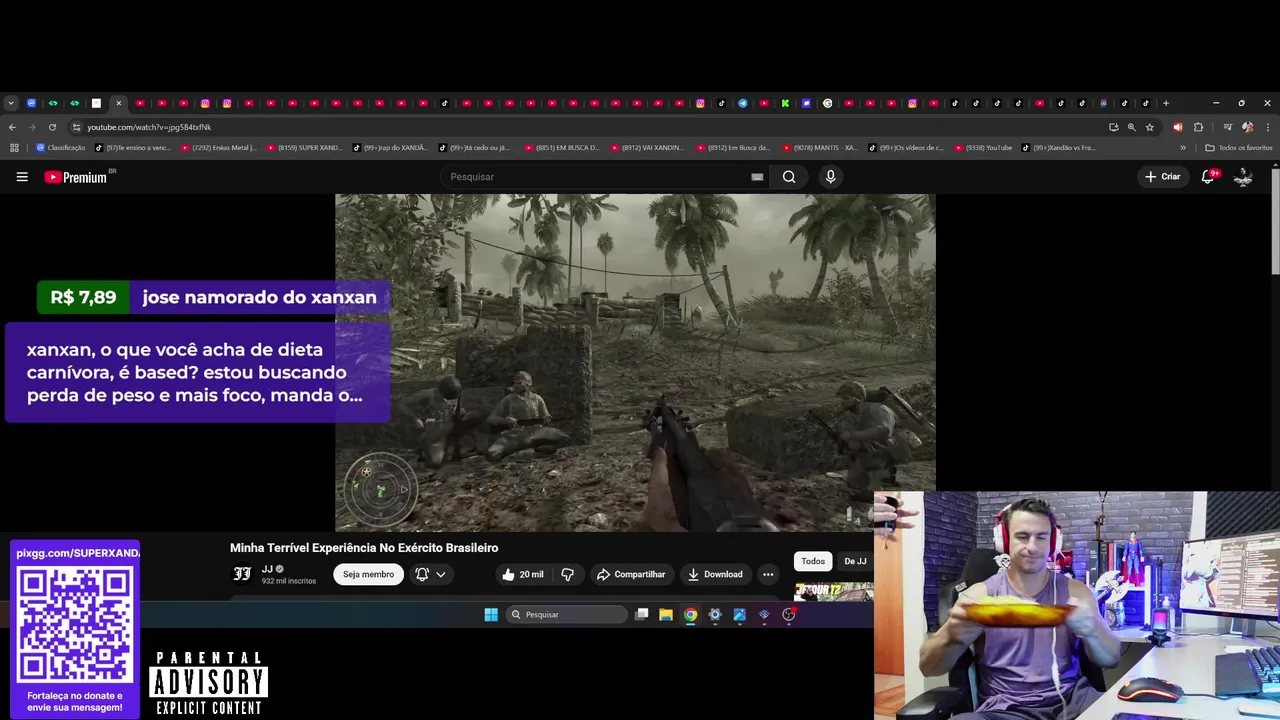The image size is (1280, 720).
Task: Reload the page with refresh icon
Action: [52, 127]
